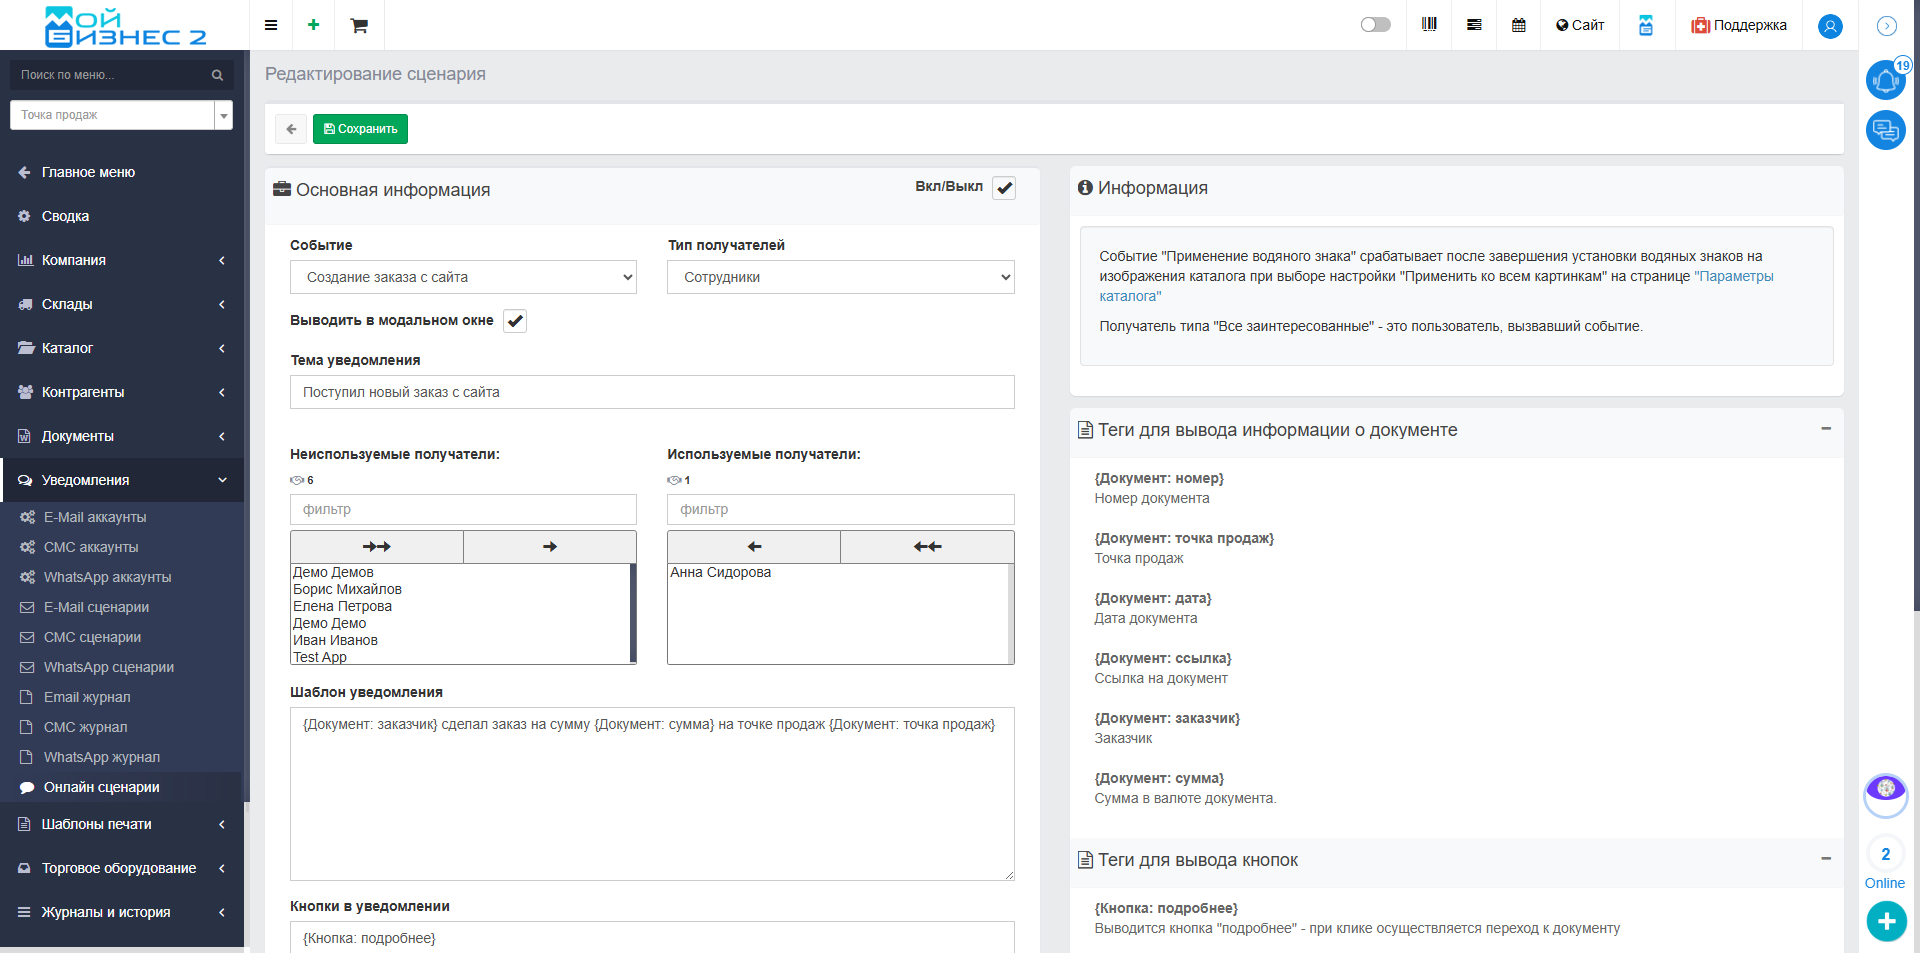Open the notifications bell with badge 19
This screenshot has width=1920, height=953.
point(1886,80)
